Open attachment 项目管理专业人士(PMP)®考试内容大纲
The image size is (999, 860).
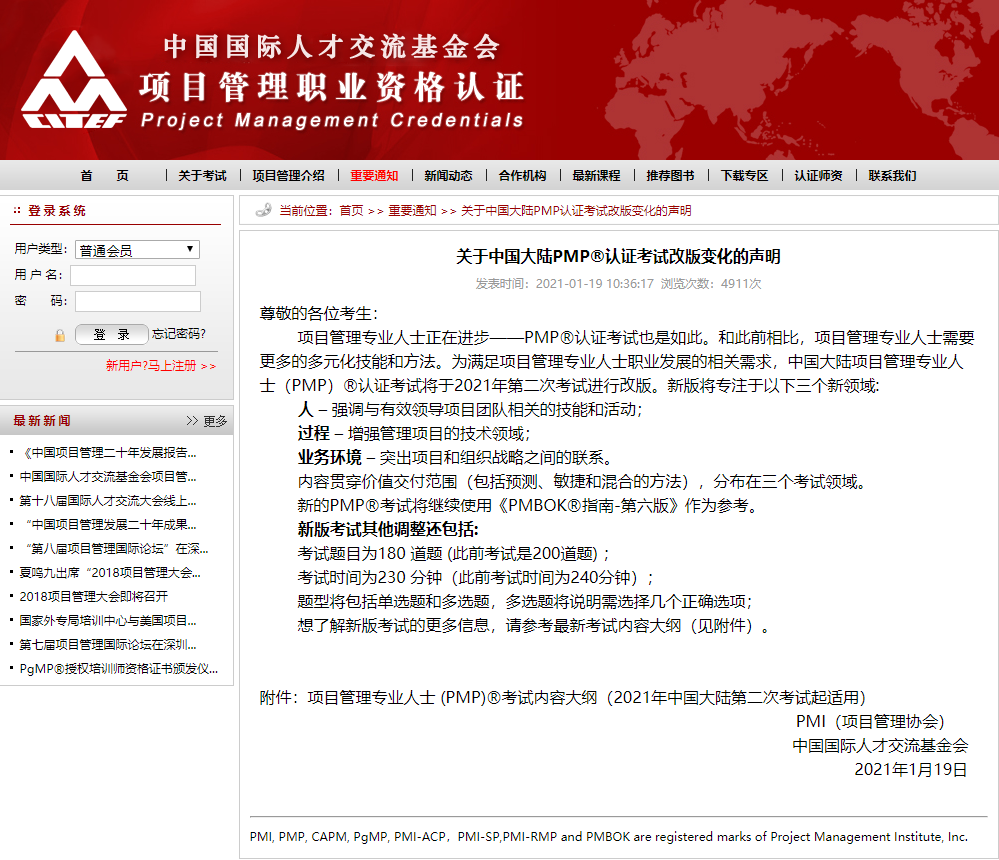point(586,698)
